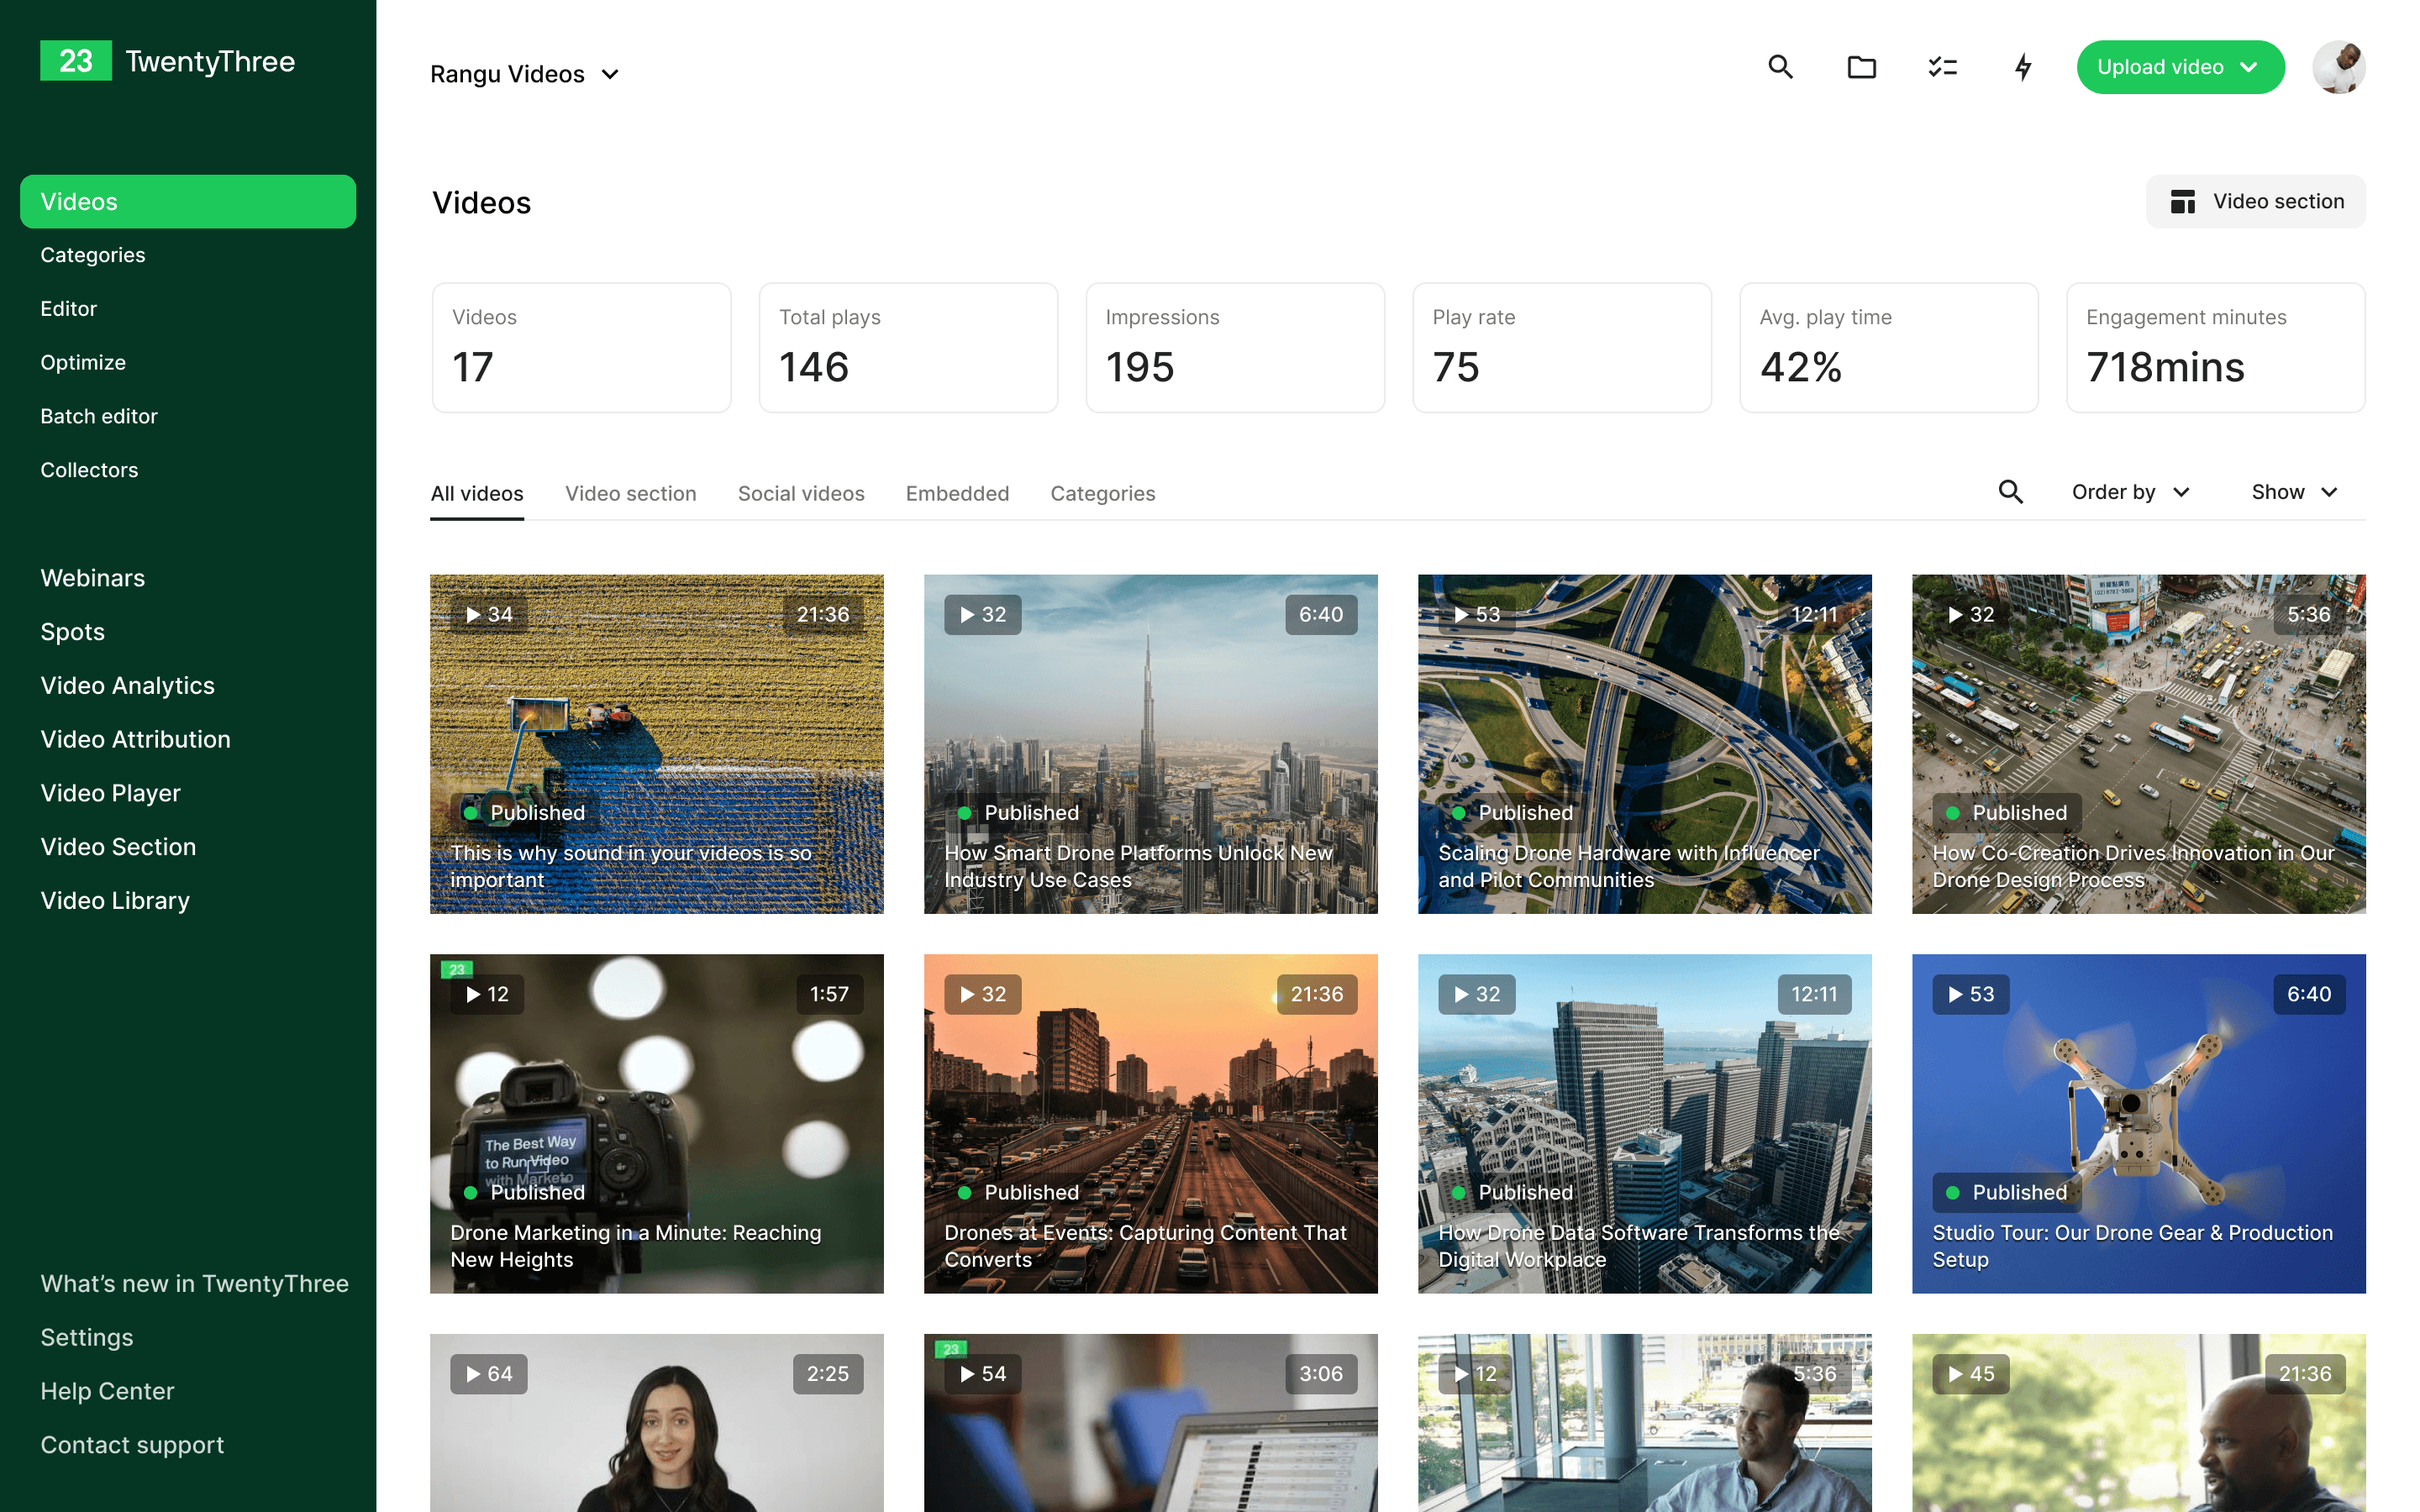This screenshot has height=1512, width=2420.
Task: Click the 34 plays badge on first video
Action: [x=489, y=615]
